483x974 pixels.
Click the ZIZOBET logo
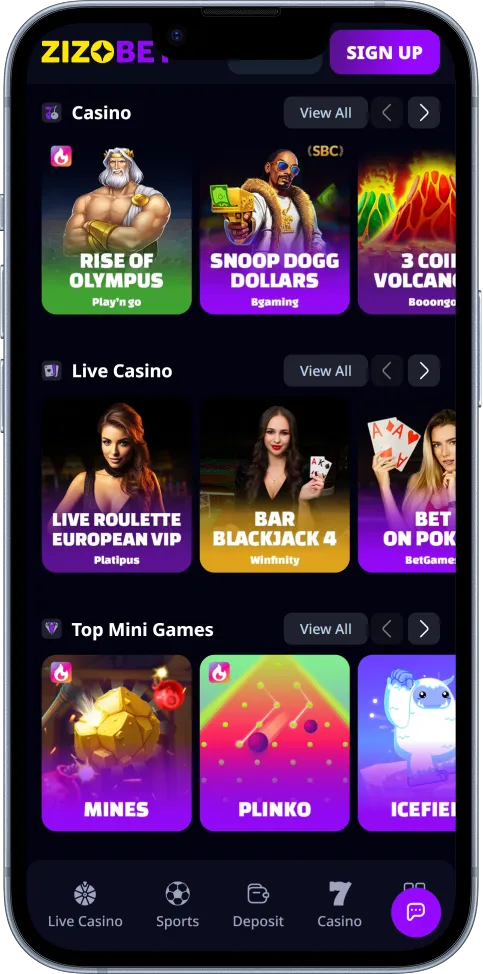click(104, 52)
